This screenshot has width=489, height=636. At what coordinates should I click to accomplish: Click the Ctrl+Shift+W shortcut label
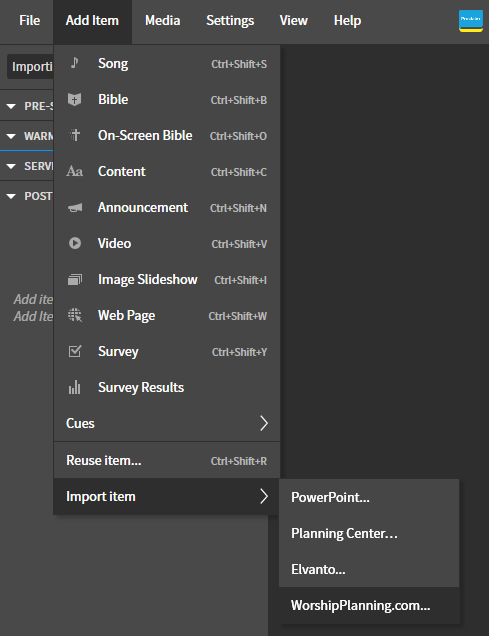[x=238, y=316]
